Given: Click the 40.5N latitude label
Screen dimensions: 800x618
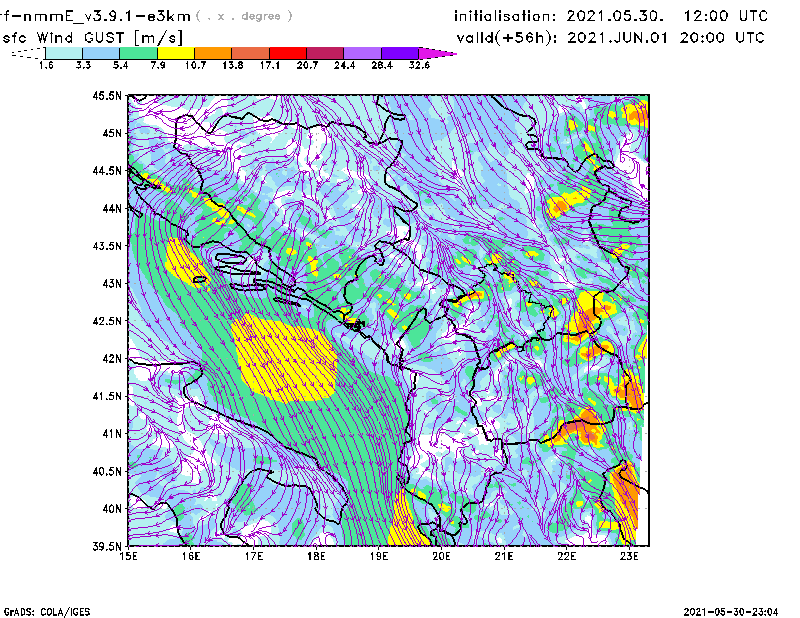Looking at the screenshot, I should pyautogui.click(x=107, y=471).
